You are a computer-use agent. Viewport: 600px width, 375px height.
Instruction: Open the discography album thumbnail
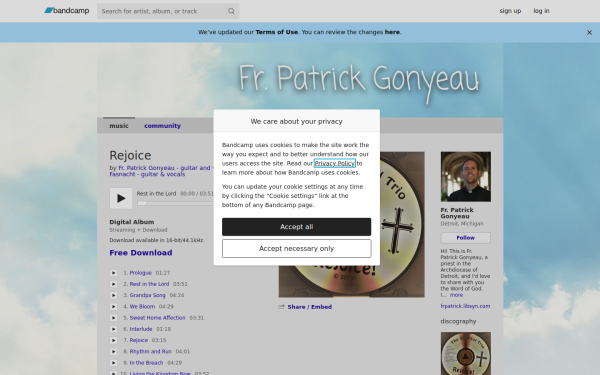(466, 353)
